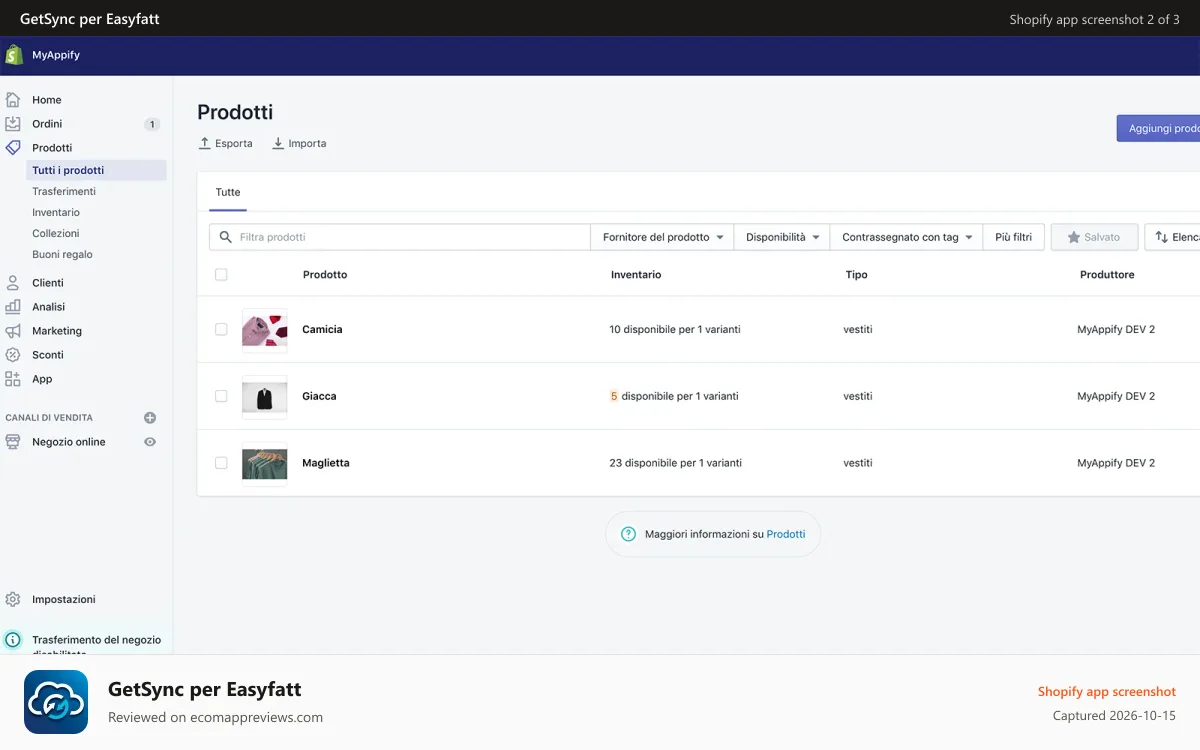Click the magnifier icon in filter field

coord(225,237)
